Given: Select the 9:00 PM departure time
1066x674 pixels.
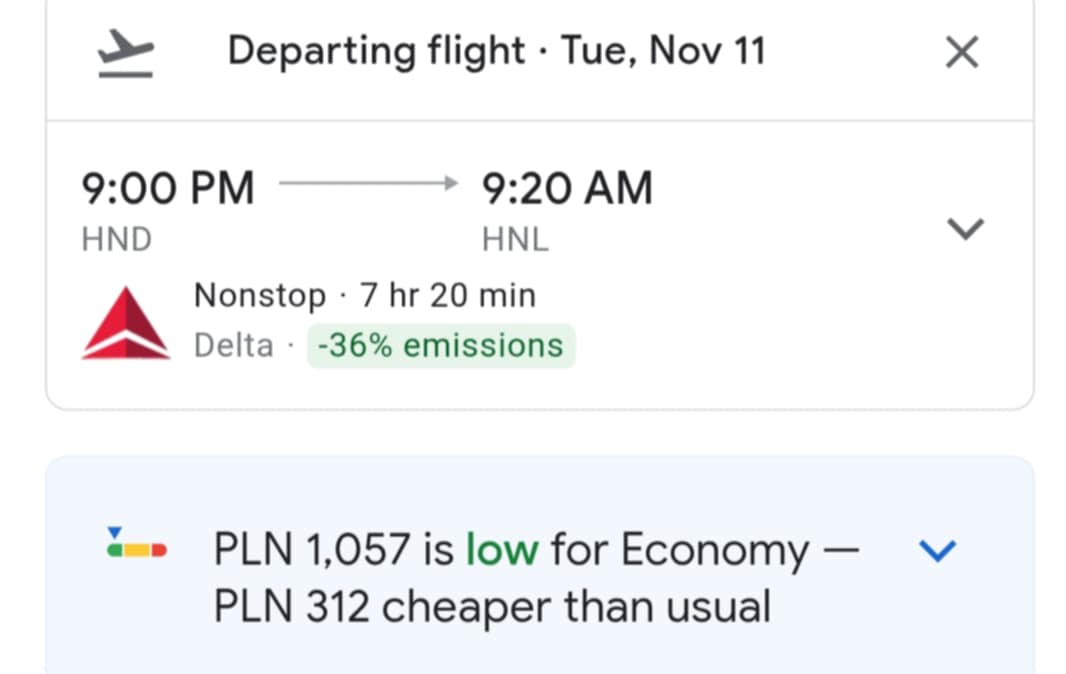Looking at the screenshot, I should 167,188.
